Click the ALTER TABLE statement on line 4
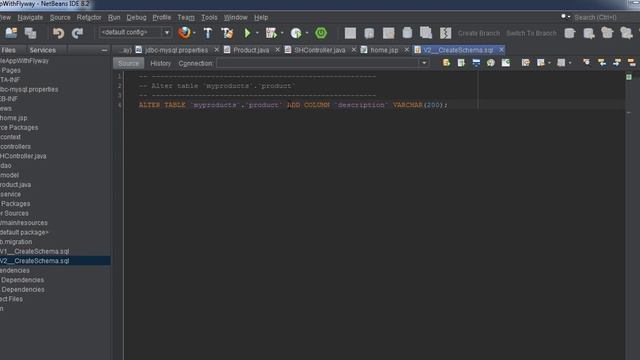Screen dimensions: 640x360 pos(293,105)
